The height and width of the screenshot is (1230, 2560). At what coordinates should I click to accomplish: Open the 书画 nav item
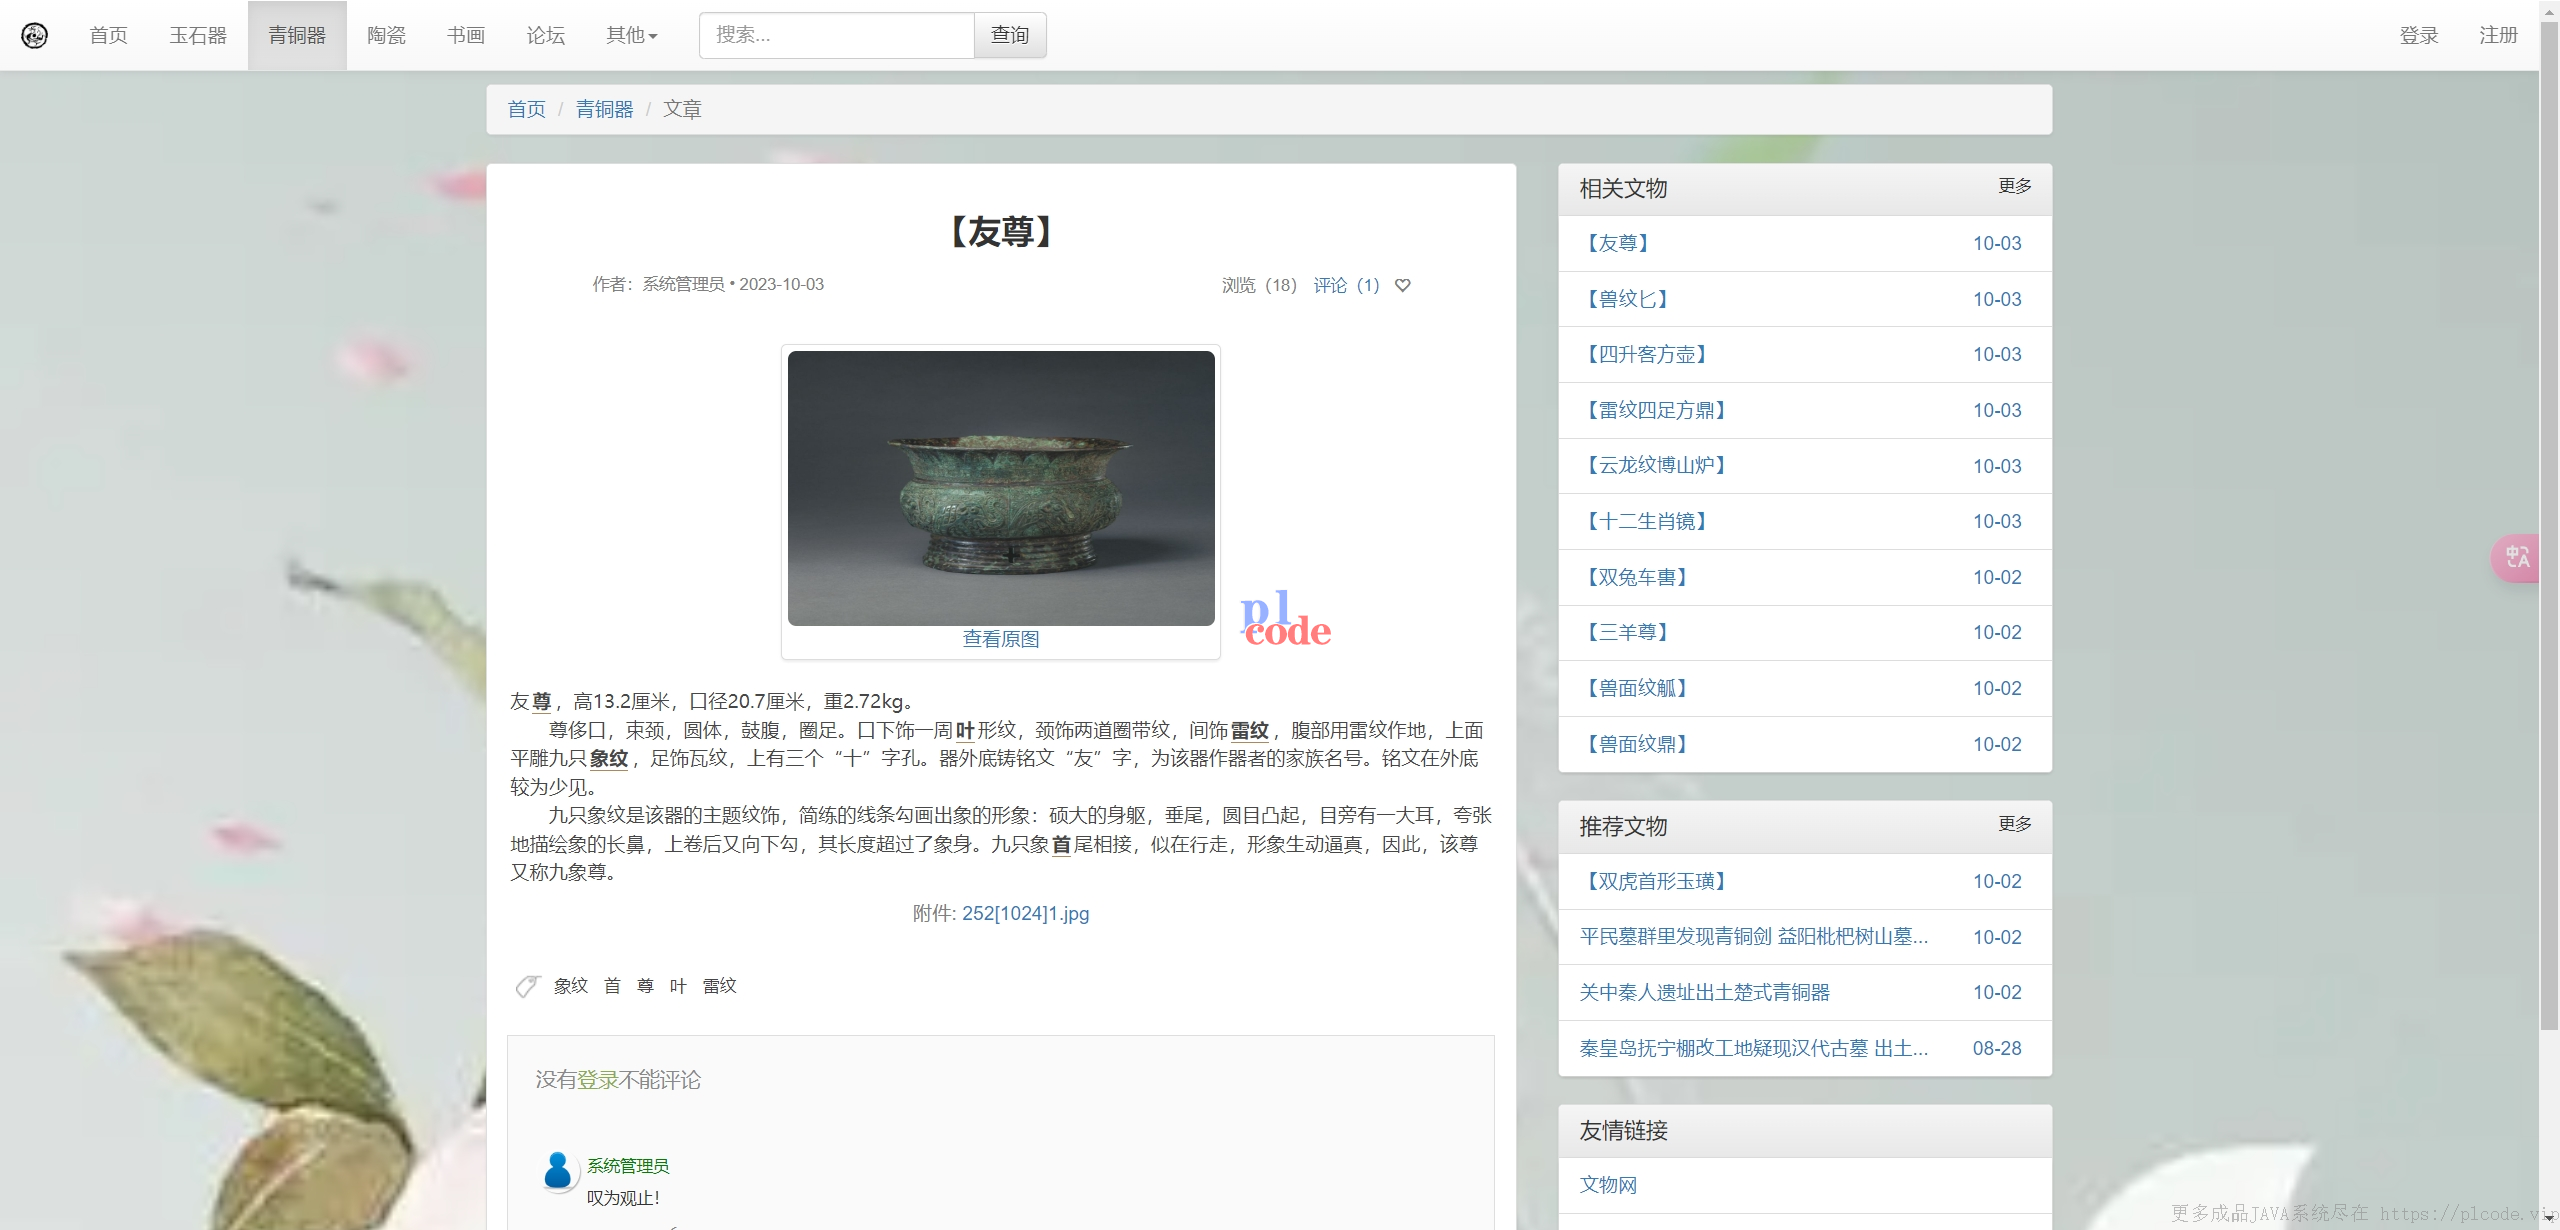466,35
